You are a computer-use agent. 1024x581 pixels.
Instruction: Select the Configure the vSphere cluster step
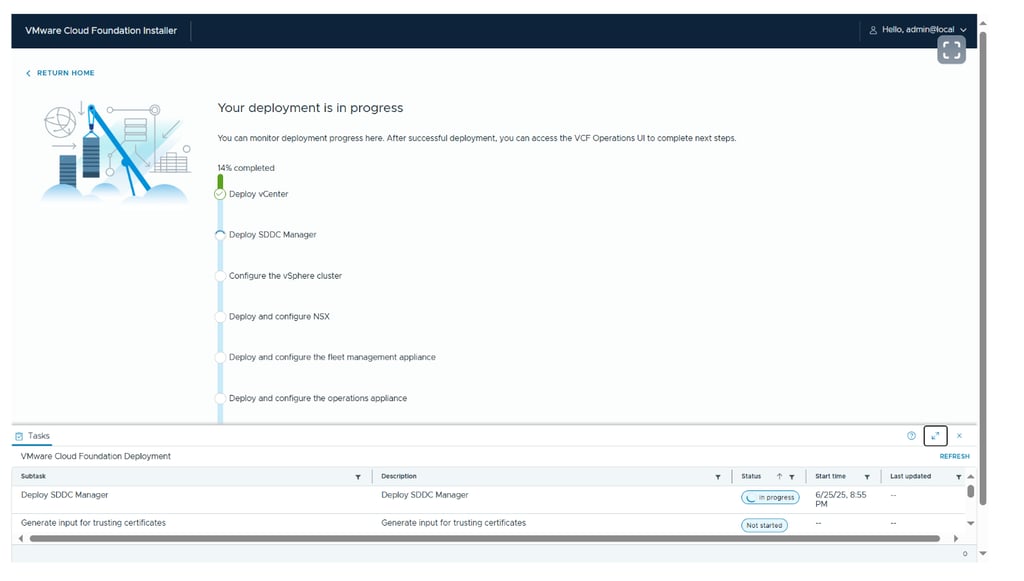click(285, 275)
